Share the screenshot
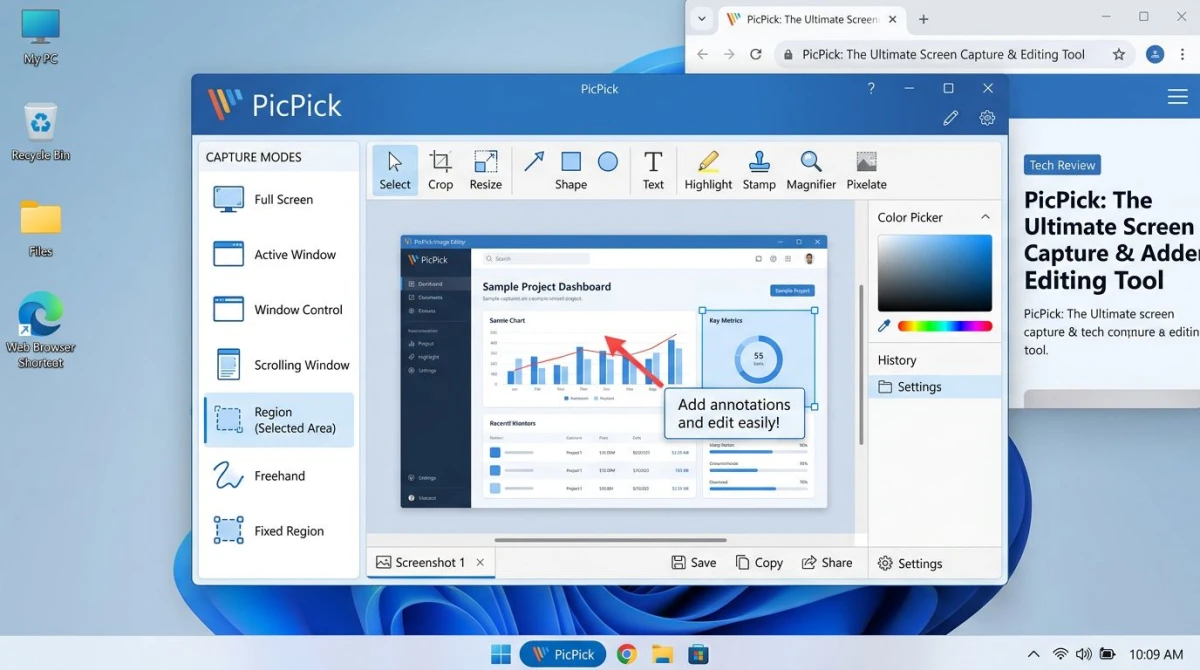The width and height of the screenshot is (1200, 670). click(x=827, y=563)
